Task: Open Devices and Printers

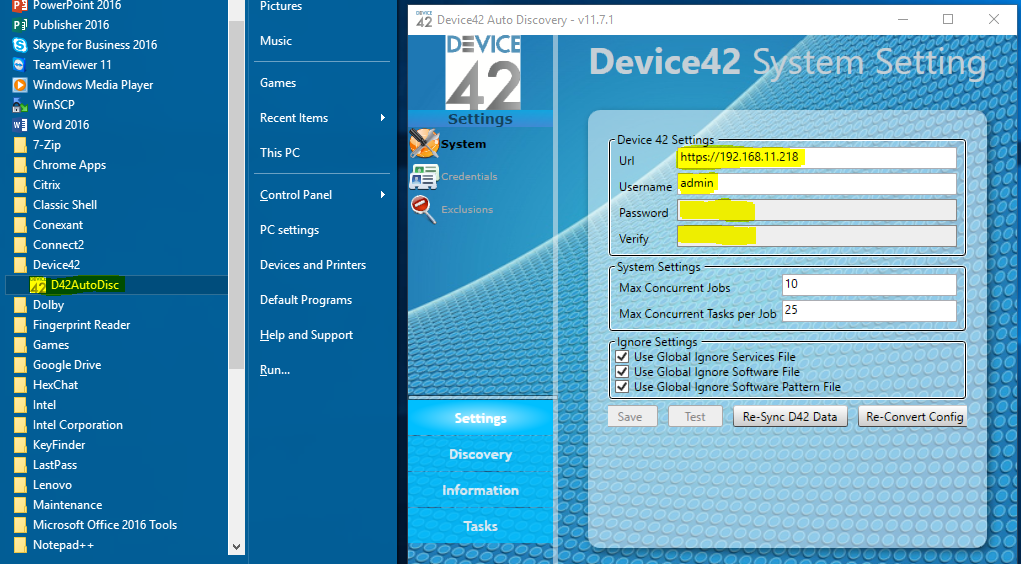Action: click(x=313, y=265)
